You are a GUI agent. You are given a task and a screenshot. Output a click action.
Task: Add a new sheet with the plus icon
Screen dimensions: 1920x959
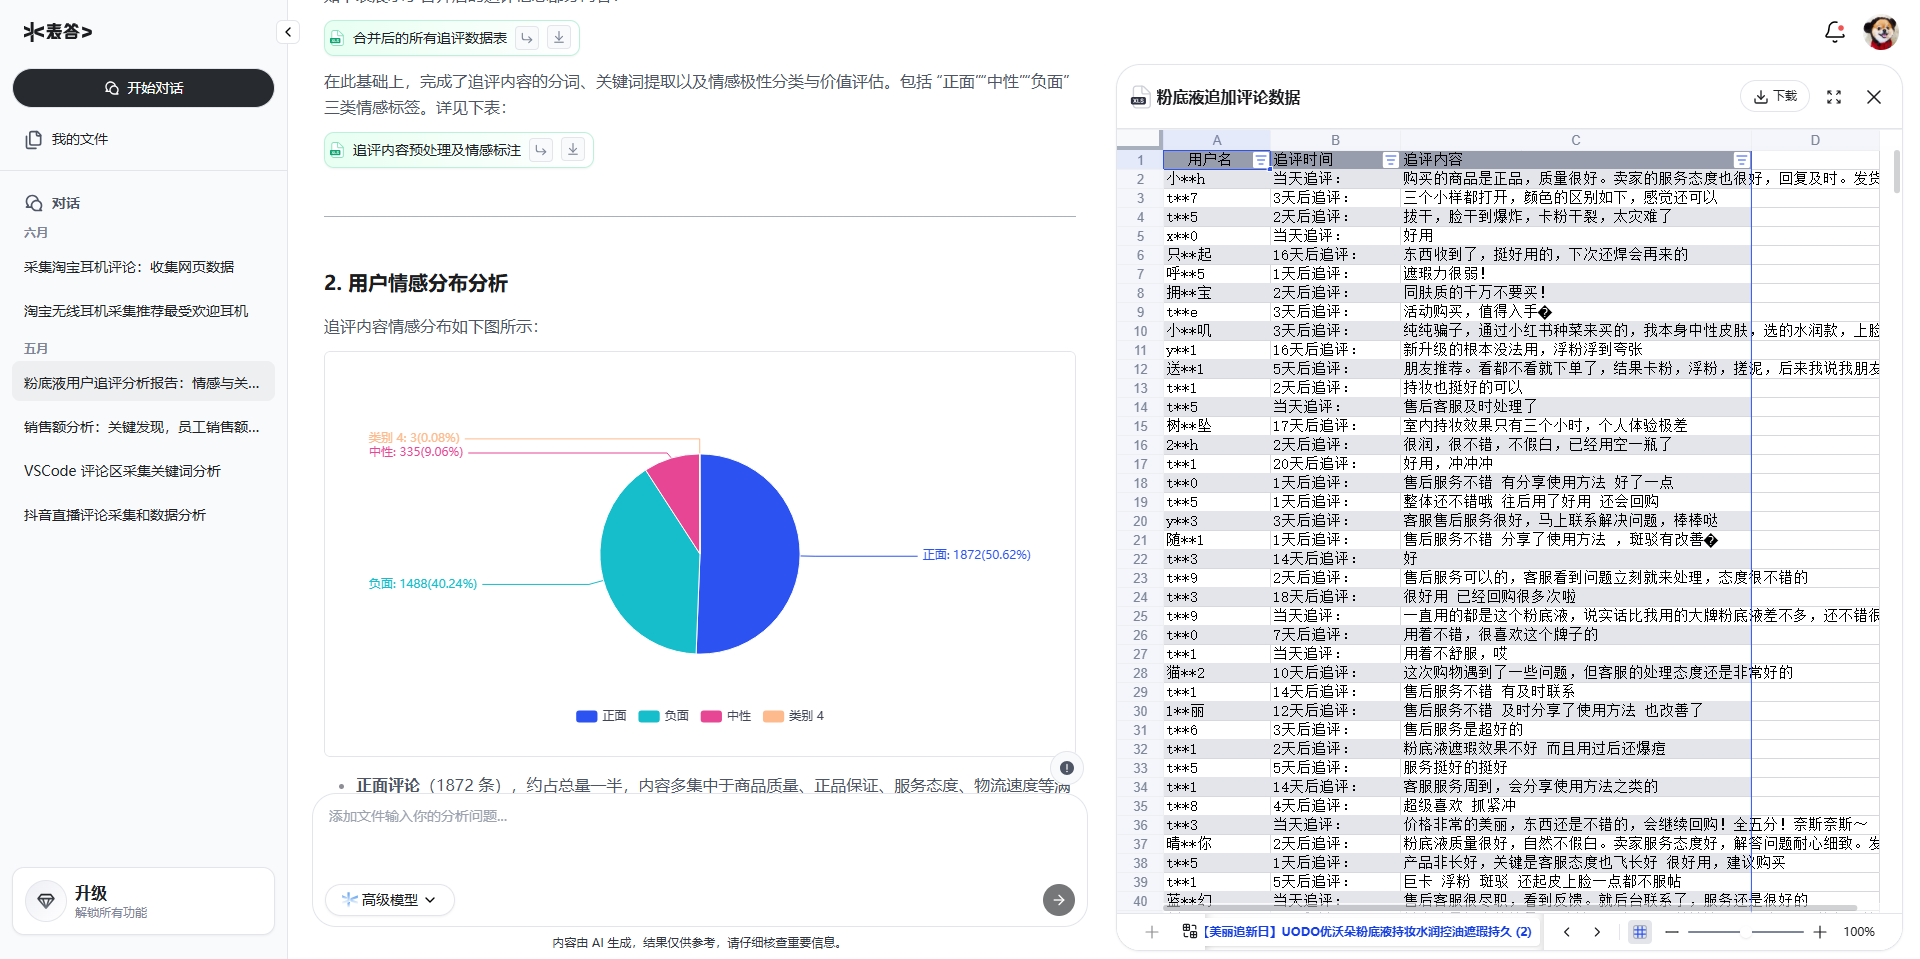(1152, 932)
